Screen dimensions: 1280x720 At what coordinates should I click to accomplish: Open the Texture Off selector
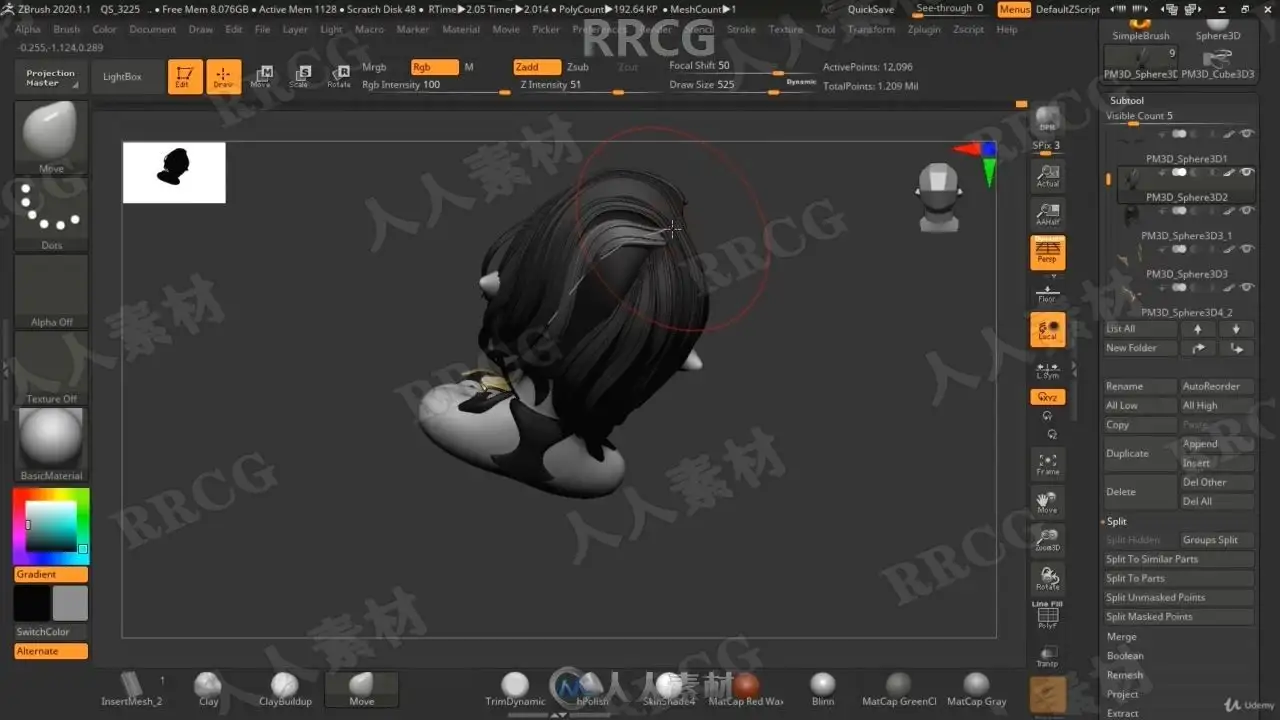pos(51,368)
